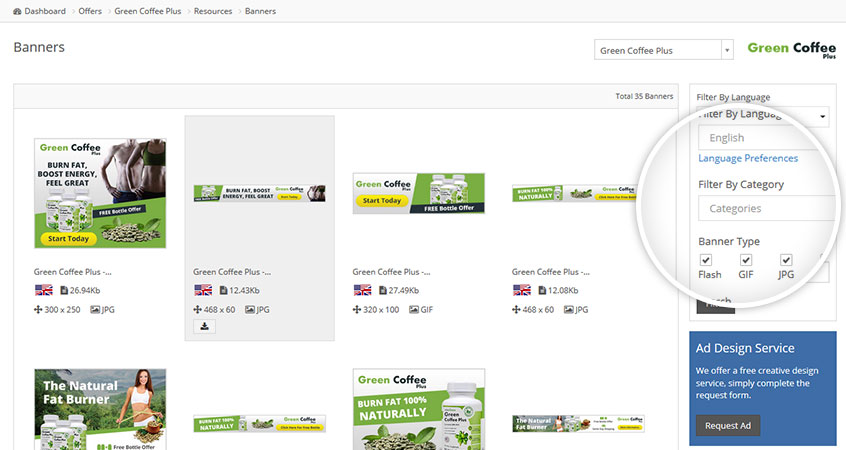Click the dimensions icon beside 300 x 250
Viewport: 846px width, 450px height.
click(x=38, y=310)
